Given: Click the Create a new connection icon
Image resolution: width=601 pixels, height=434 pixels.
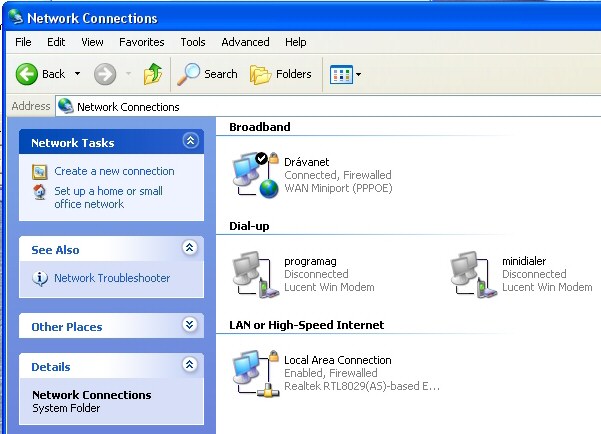Looking at the screenshot, I should point(39,171).
